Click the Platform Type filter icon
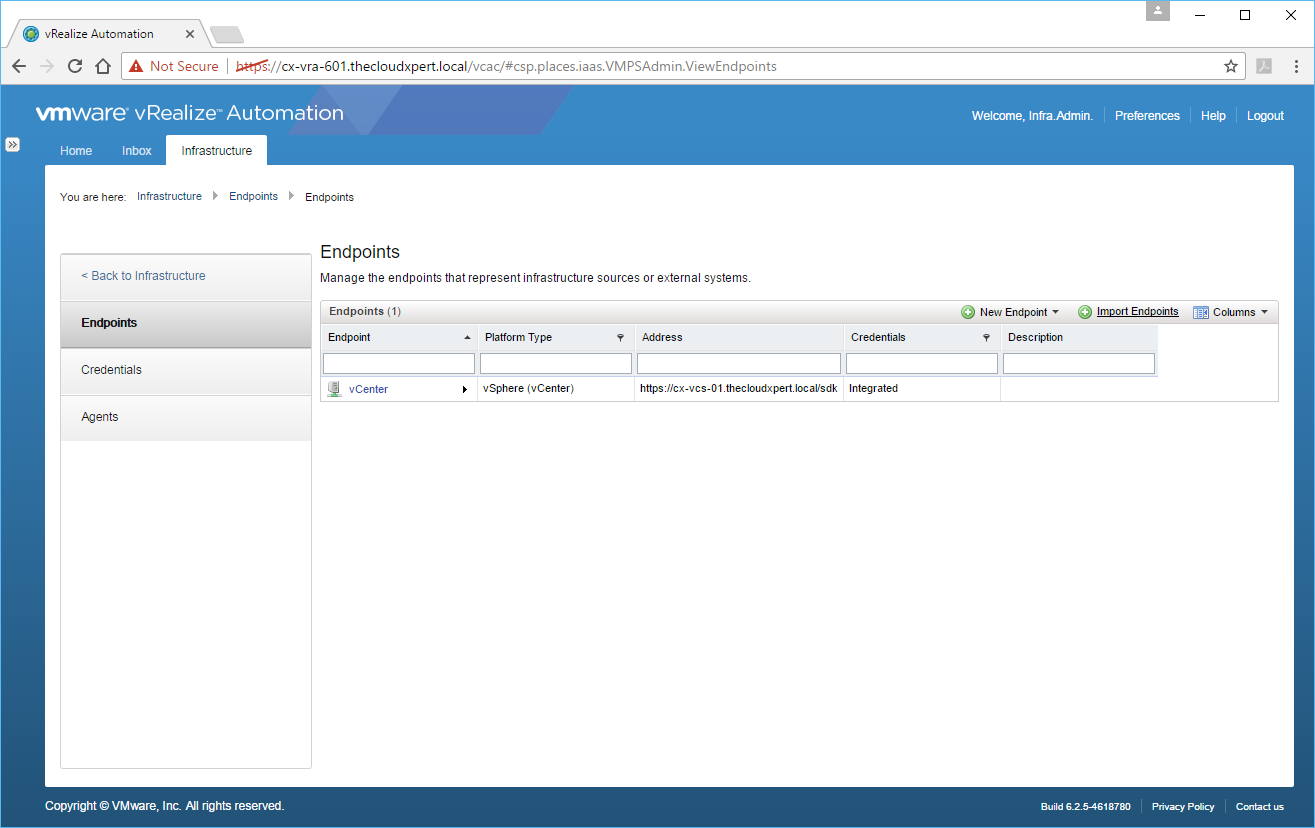This screenshot has width=1315, height=828. click(620, 338)
